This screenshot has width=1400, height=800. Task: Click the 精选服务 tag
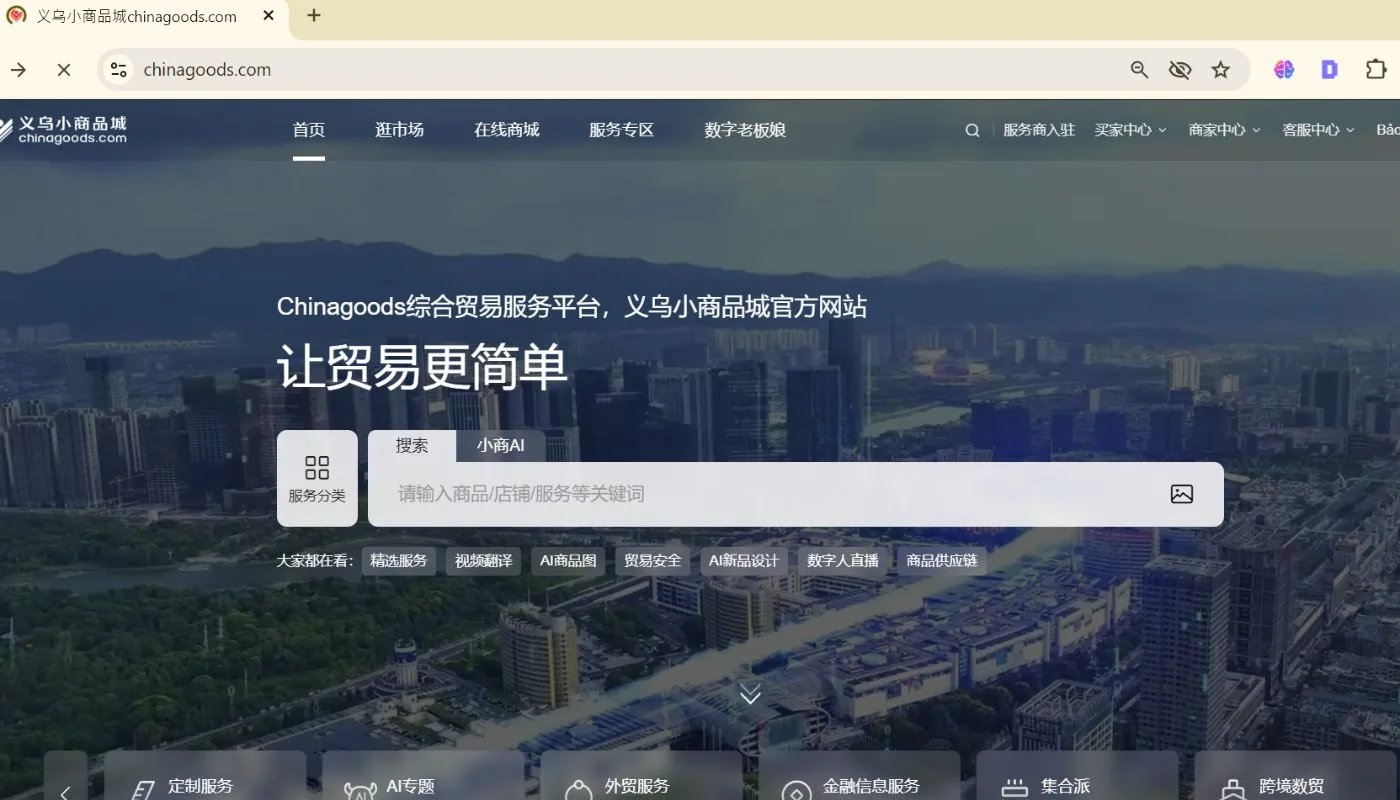[399, 561]
